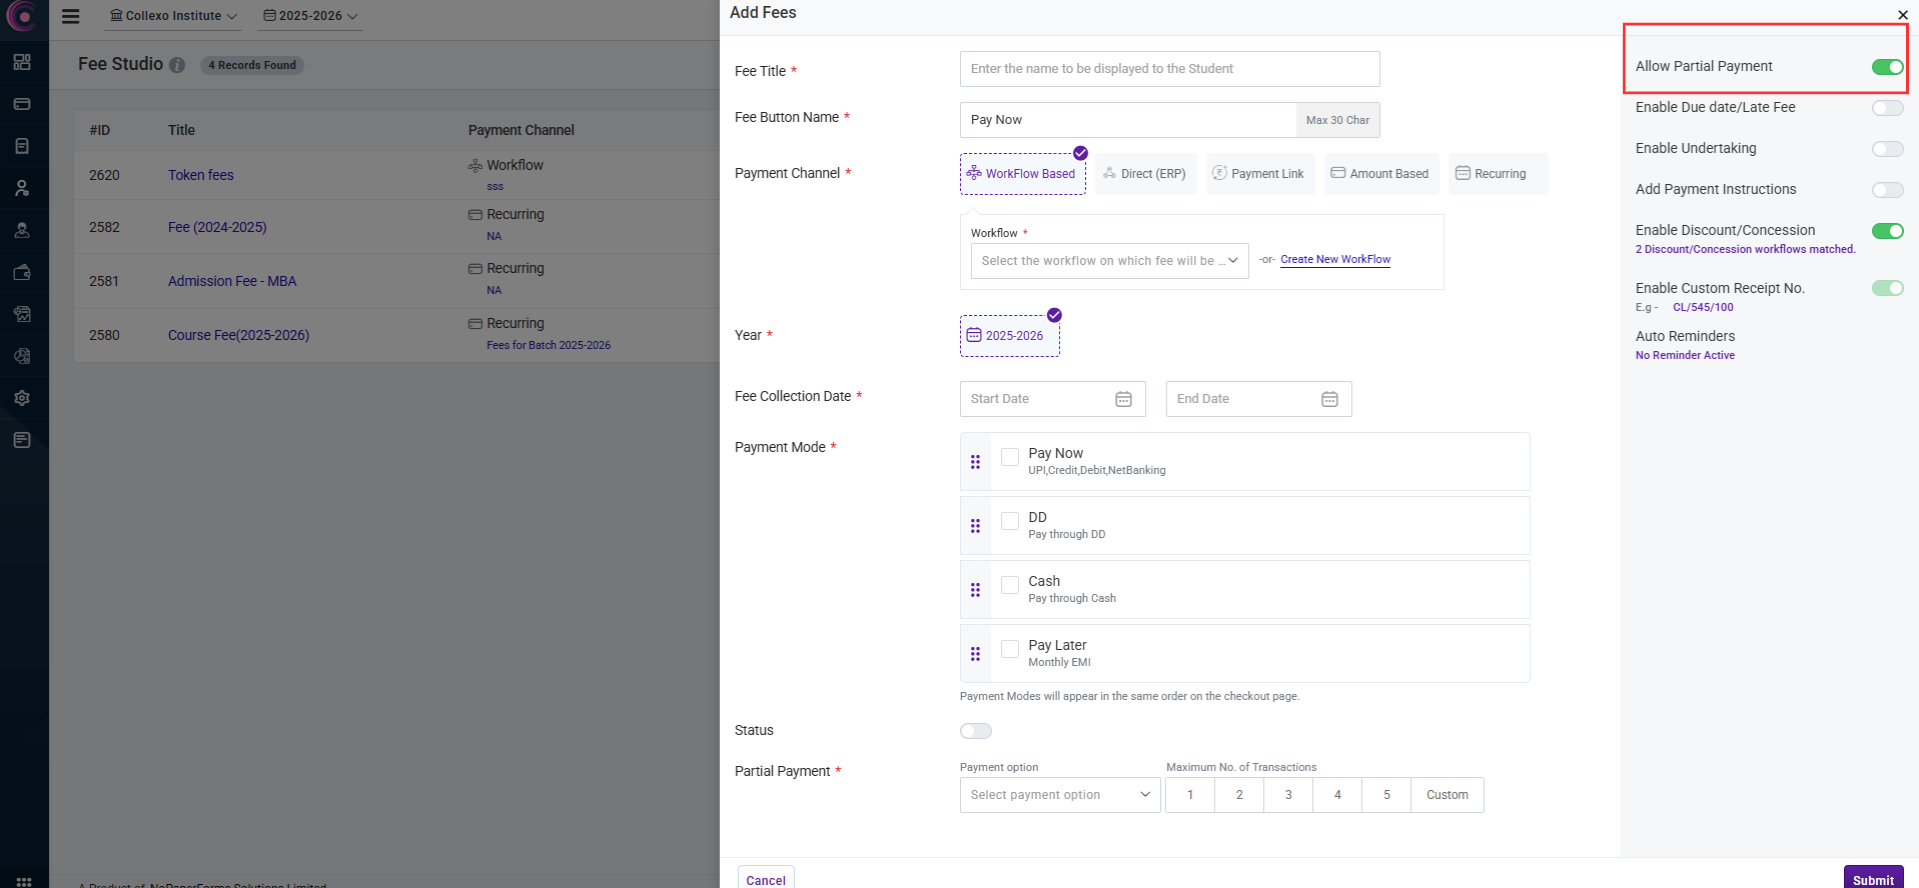Grab the drag handle beside Pay Now mode
The height and width of the screenshot is (888, 1919).
point(975,462)
